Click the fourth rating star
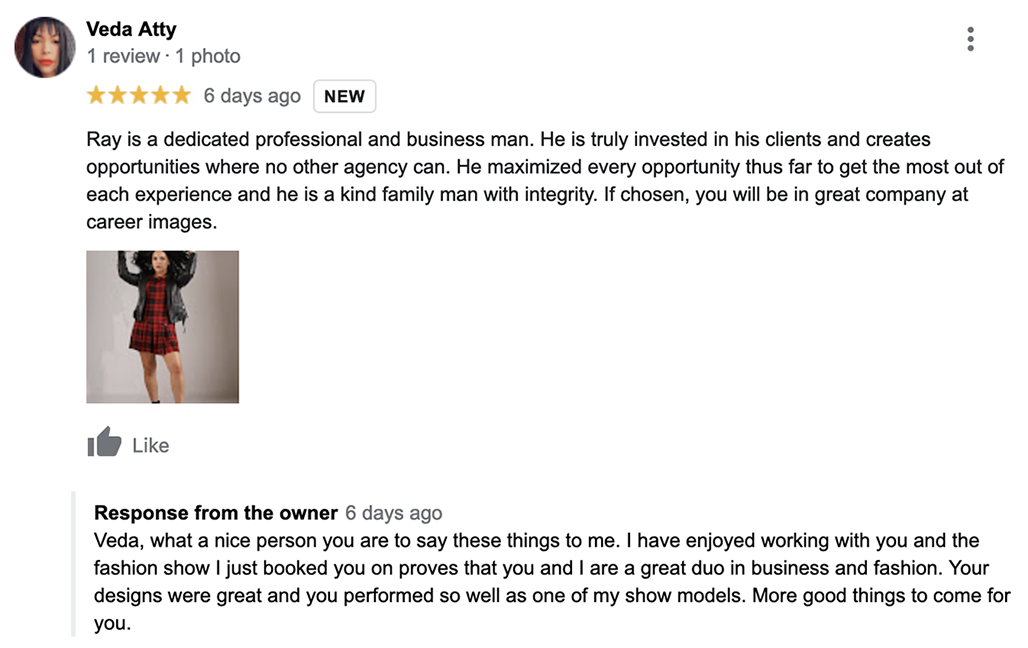 point(160,96)
